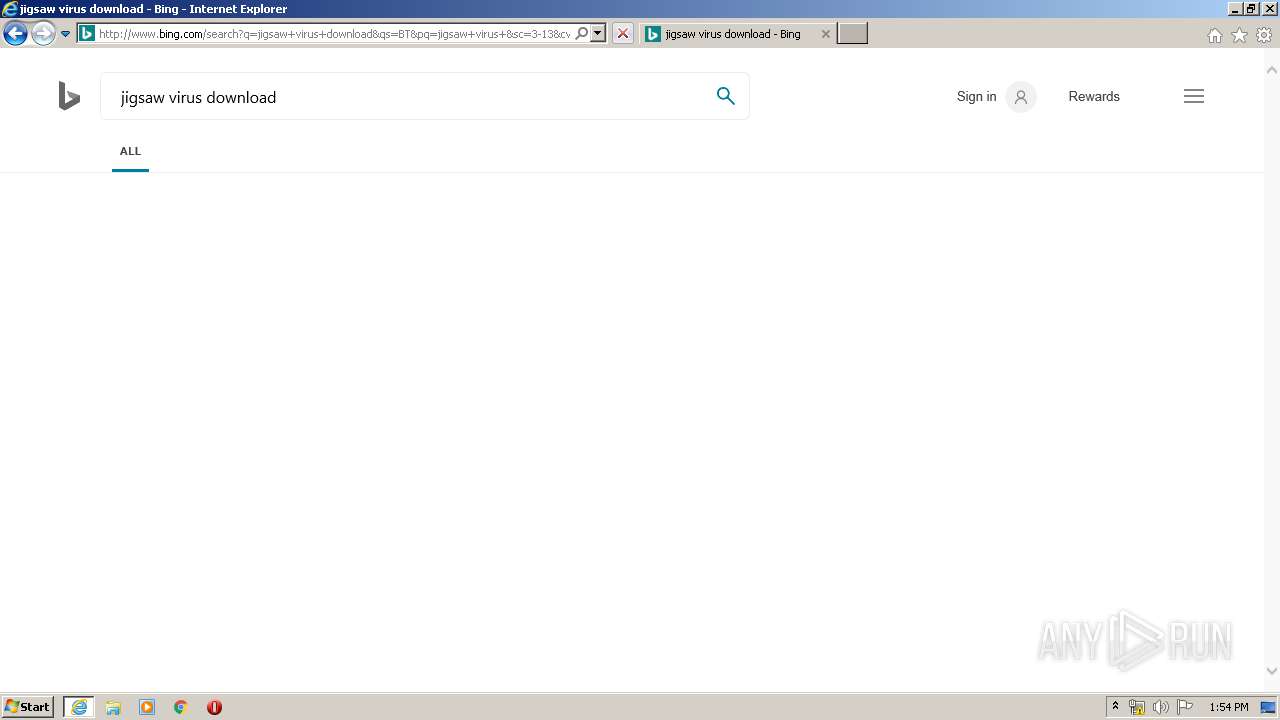Click the taskbar clock showing 1:54 PM
The image size is (1280, 720).
pos(1228,707)
